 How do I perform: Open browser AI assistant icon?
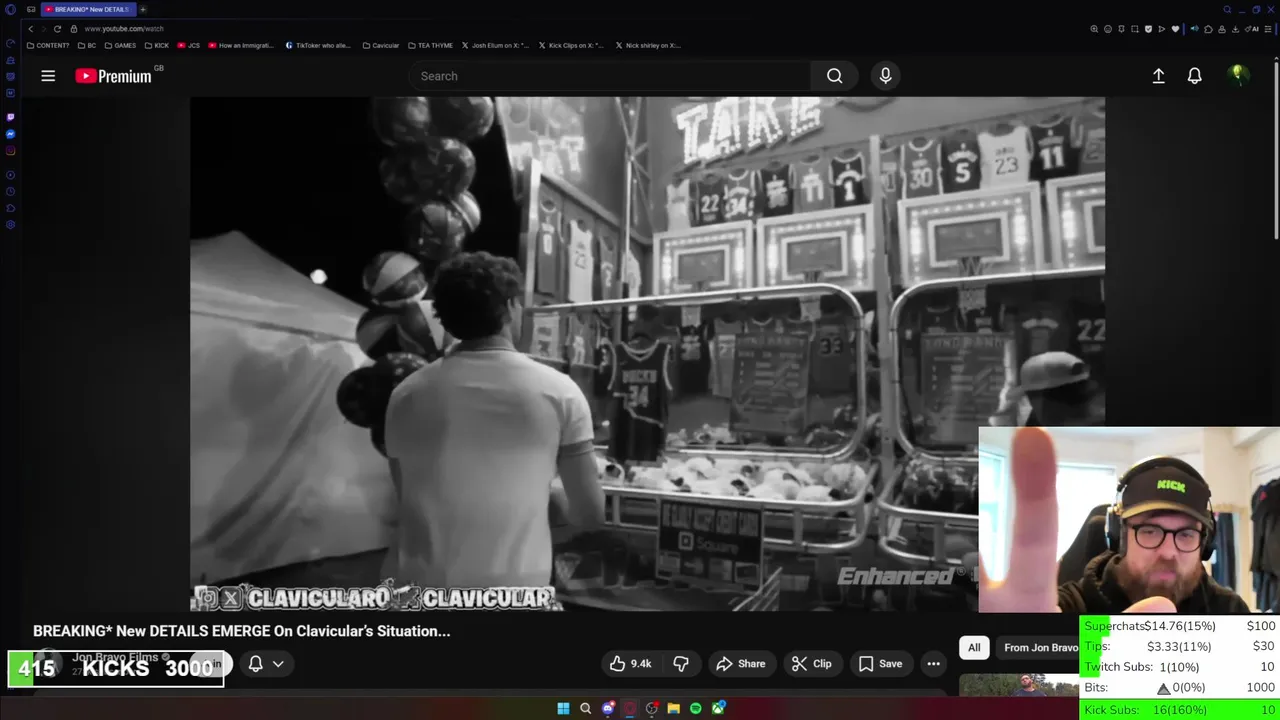[x=1254, y=29]
